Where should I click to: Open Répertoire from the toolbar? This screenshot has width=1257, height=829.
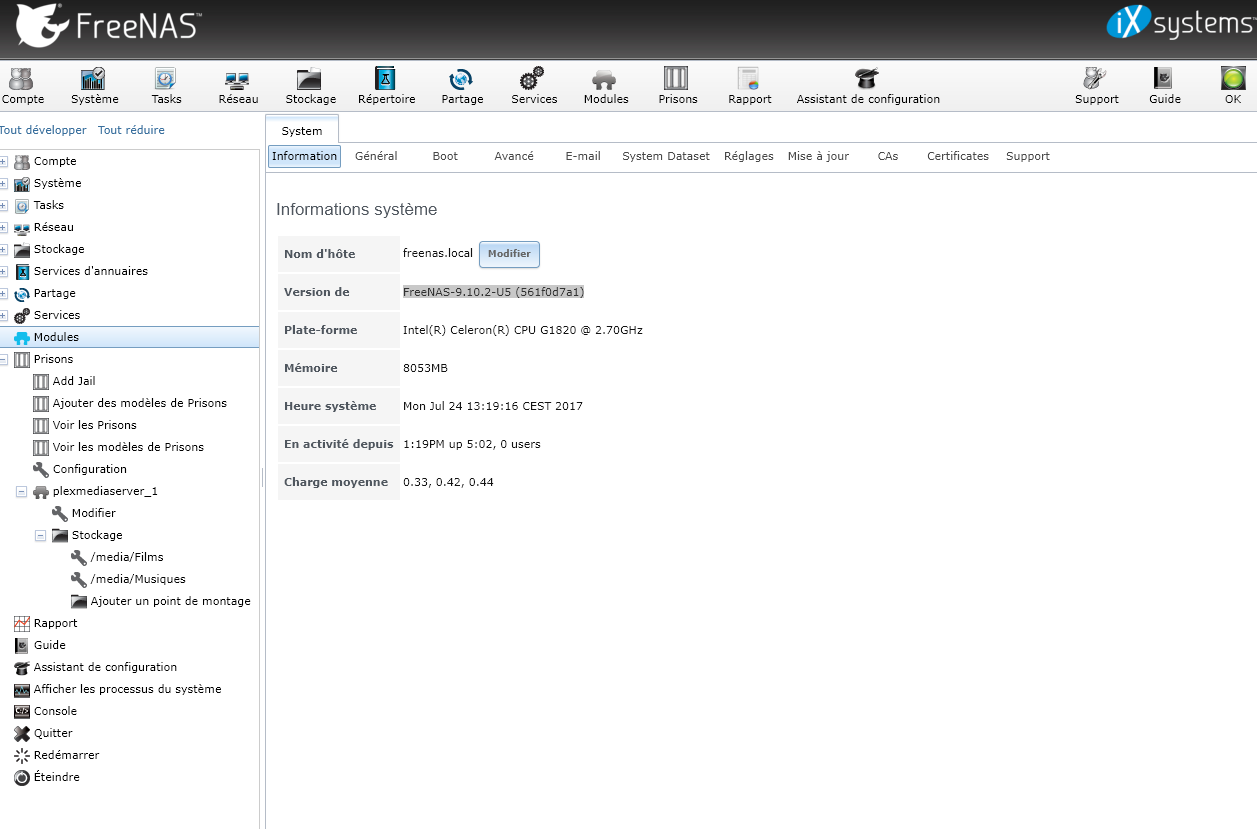[x=386, y=86]
